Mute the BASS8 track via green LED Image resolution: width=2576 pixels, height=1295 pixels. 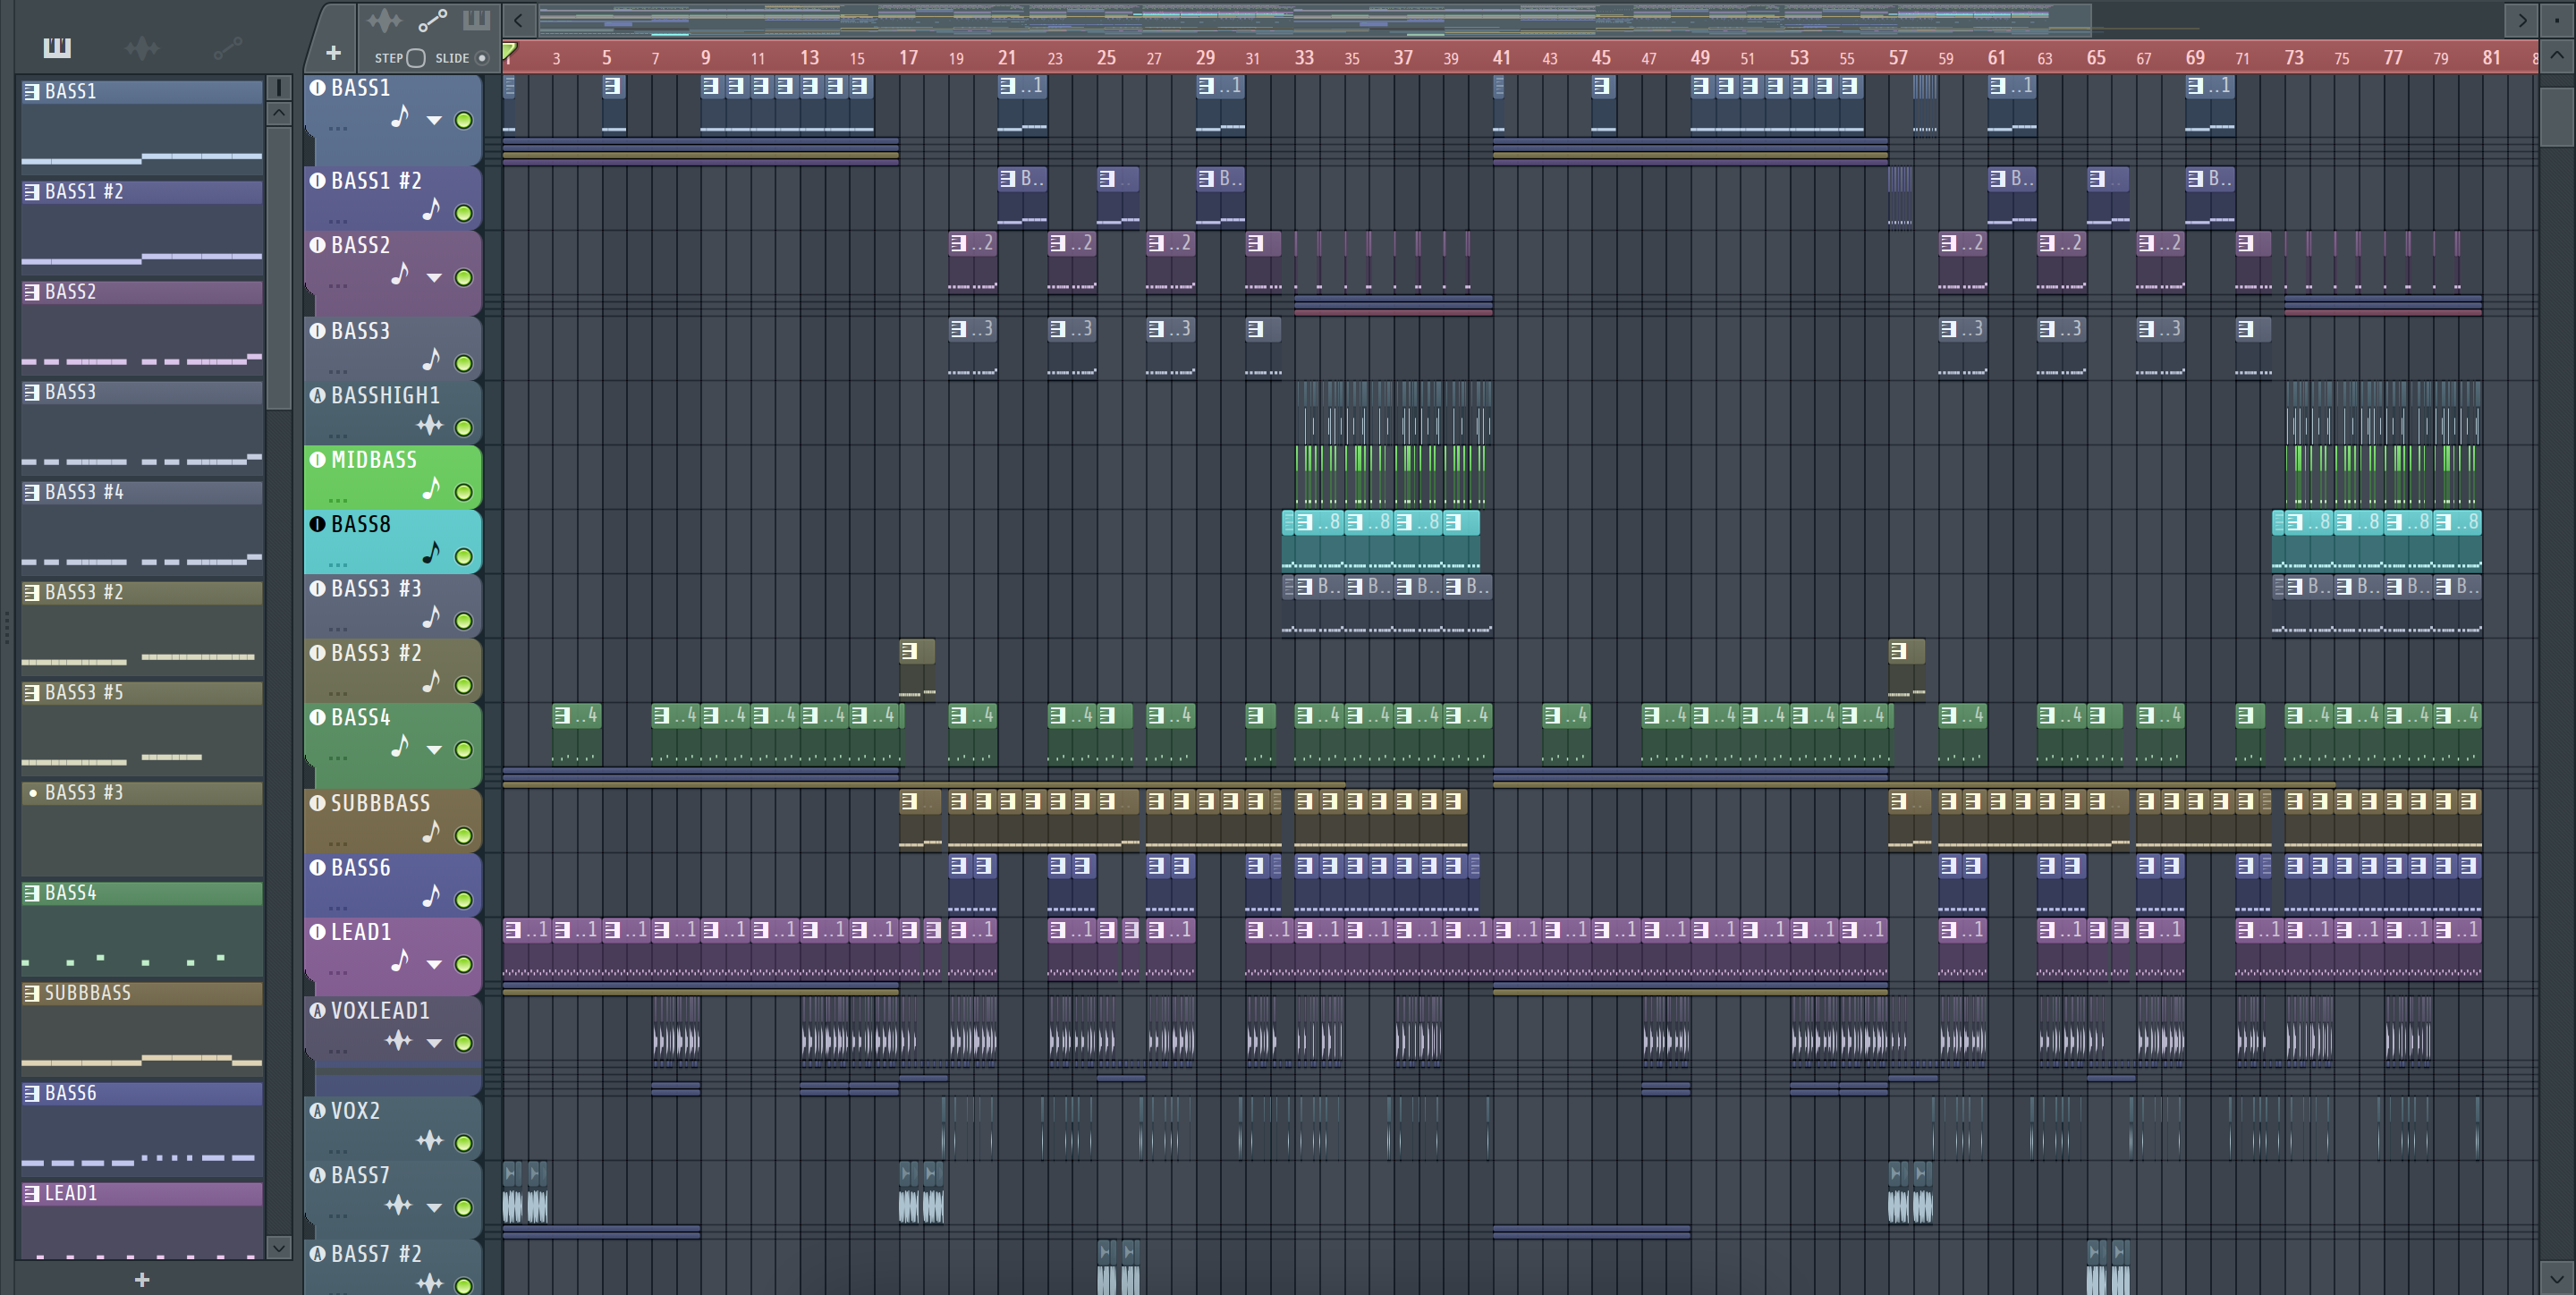point(464,556)
